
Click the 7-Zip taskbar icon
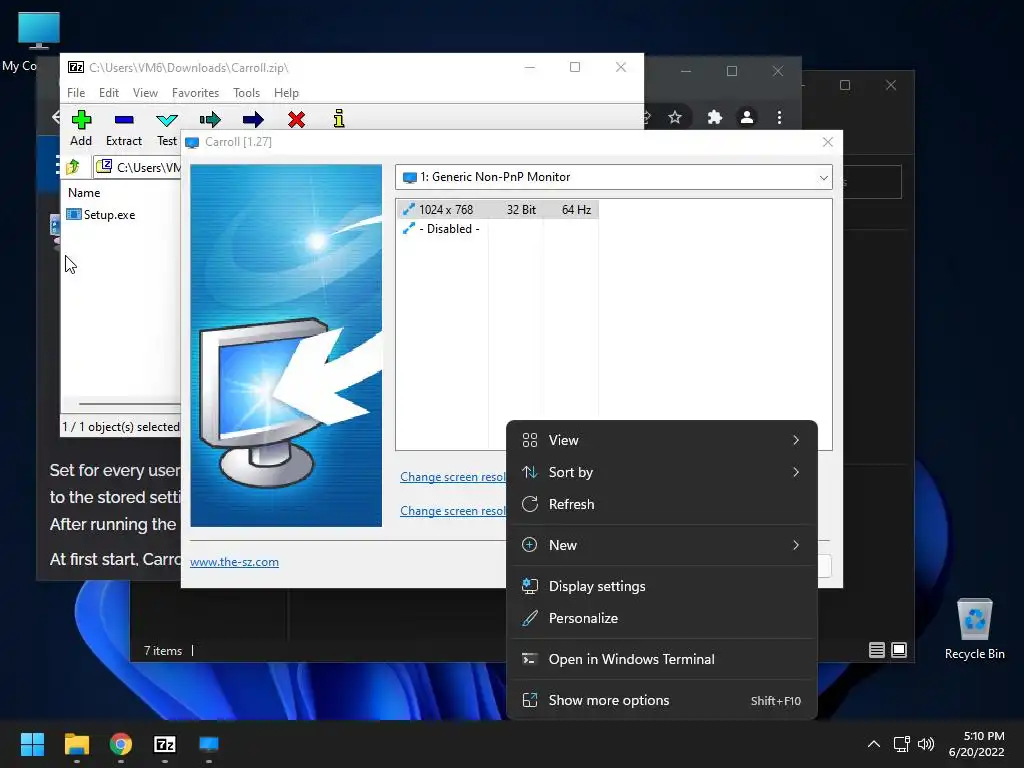165,744
